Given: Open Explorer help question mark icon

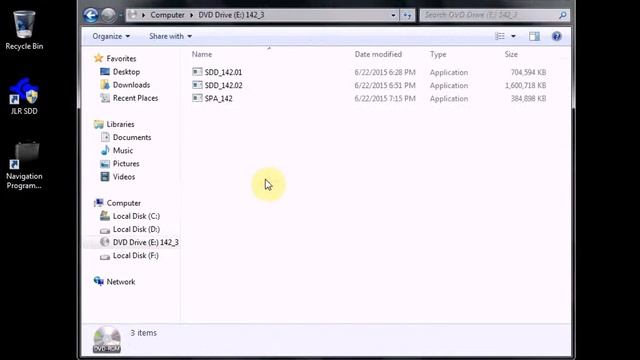Looking at the screenshot, I should pos(556,36).
